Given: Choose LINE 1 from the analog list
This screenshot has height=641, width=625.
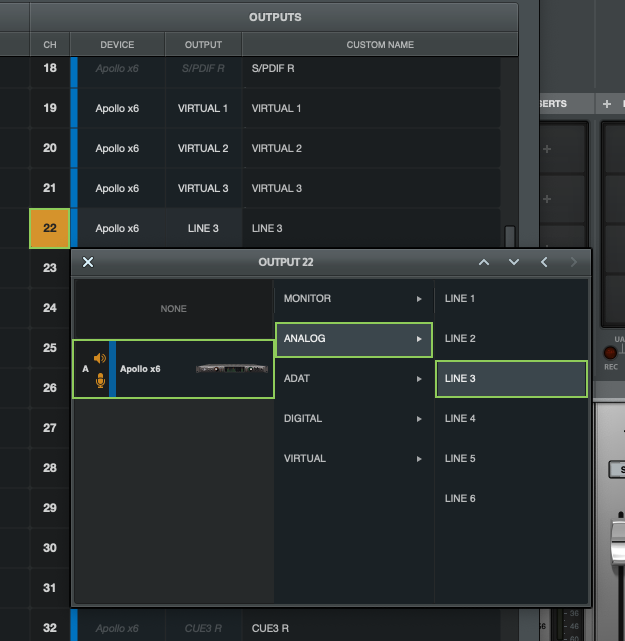Looking at the screenshot, I should pos(510,299).
